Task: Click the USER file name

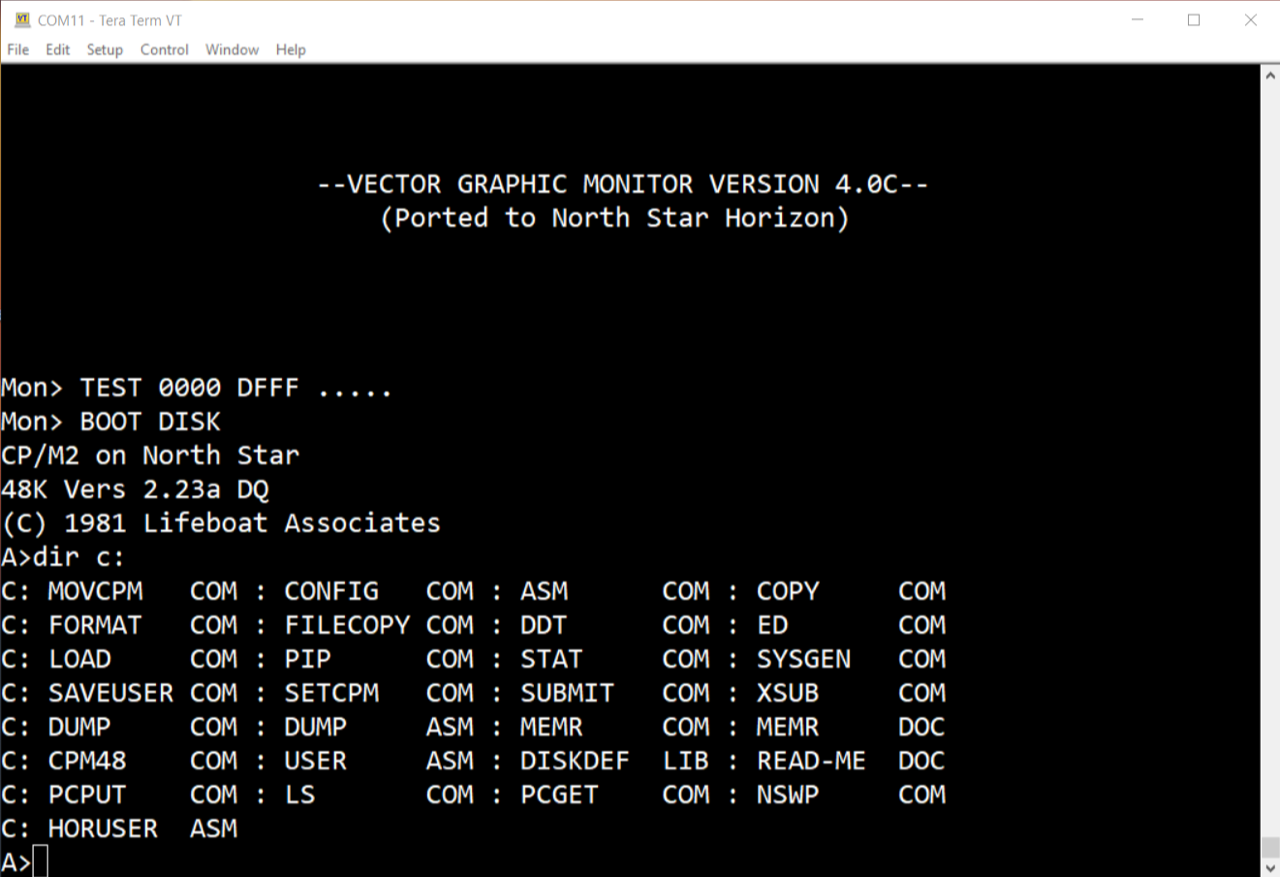Action: pyautogui.click(x=315, y=762)
